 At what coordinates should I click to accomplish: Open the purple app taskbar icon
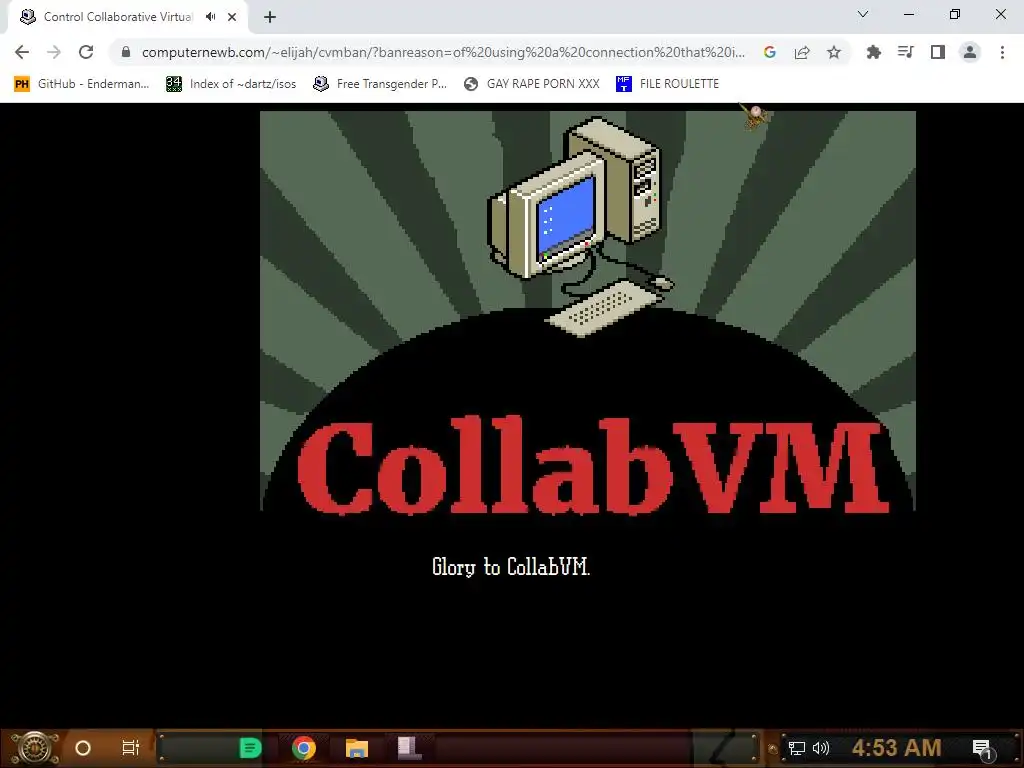[x=409, y=748]
